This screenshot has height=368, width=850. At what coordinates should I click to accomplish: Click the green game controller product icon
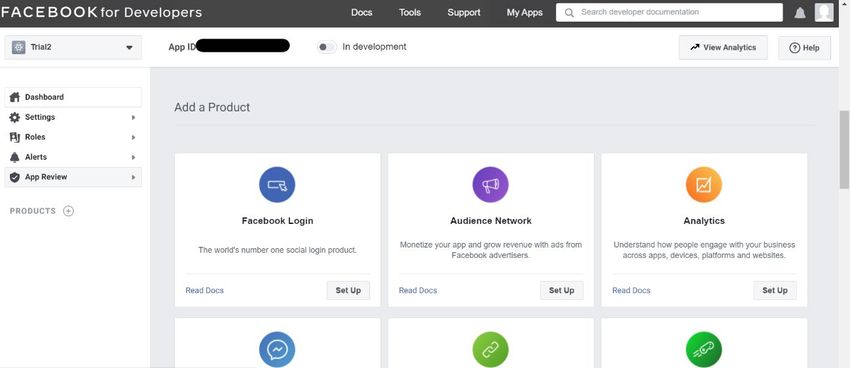(704, 350)
